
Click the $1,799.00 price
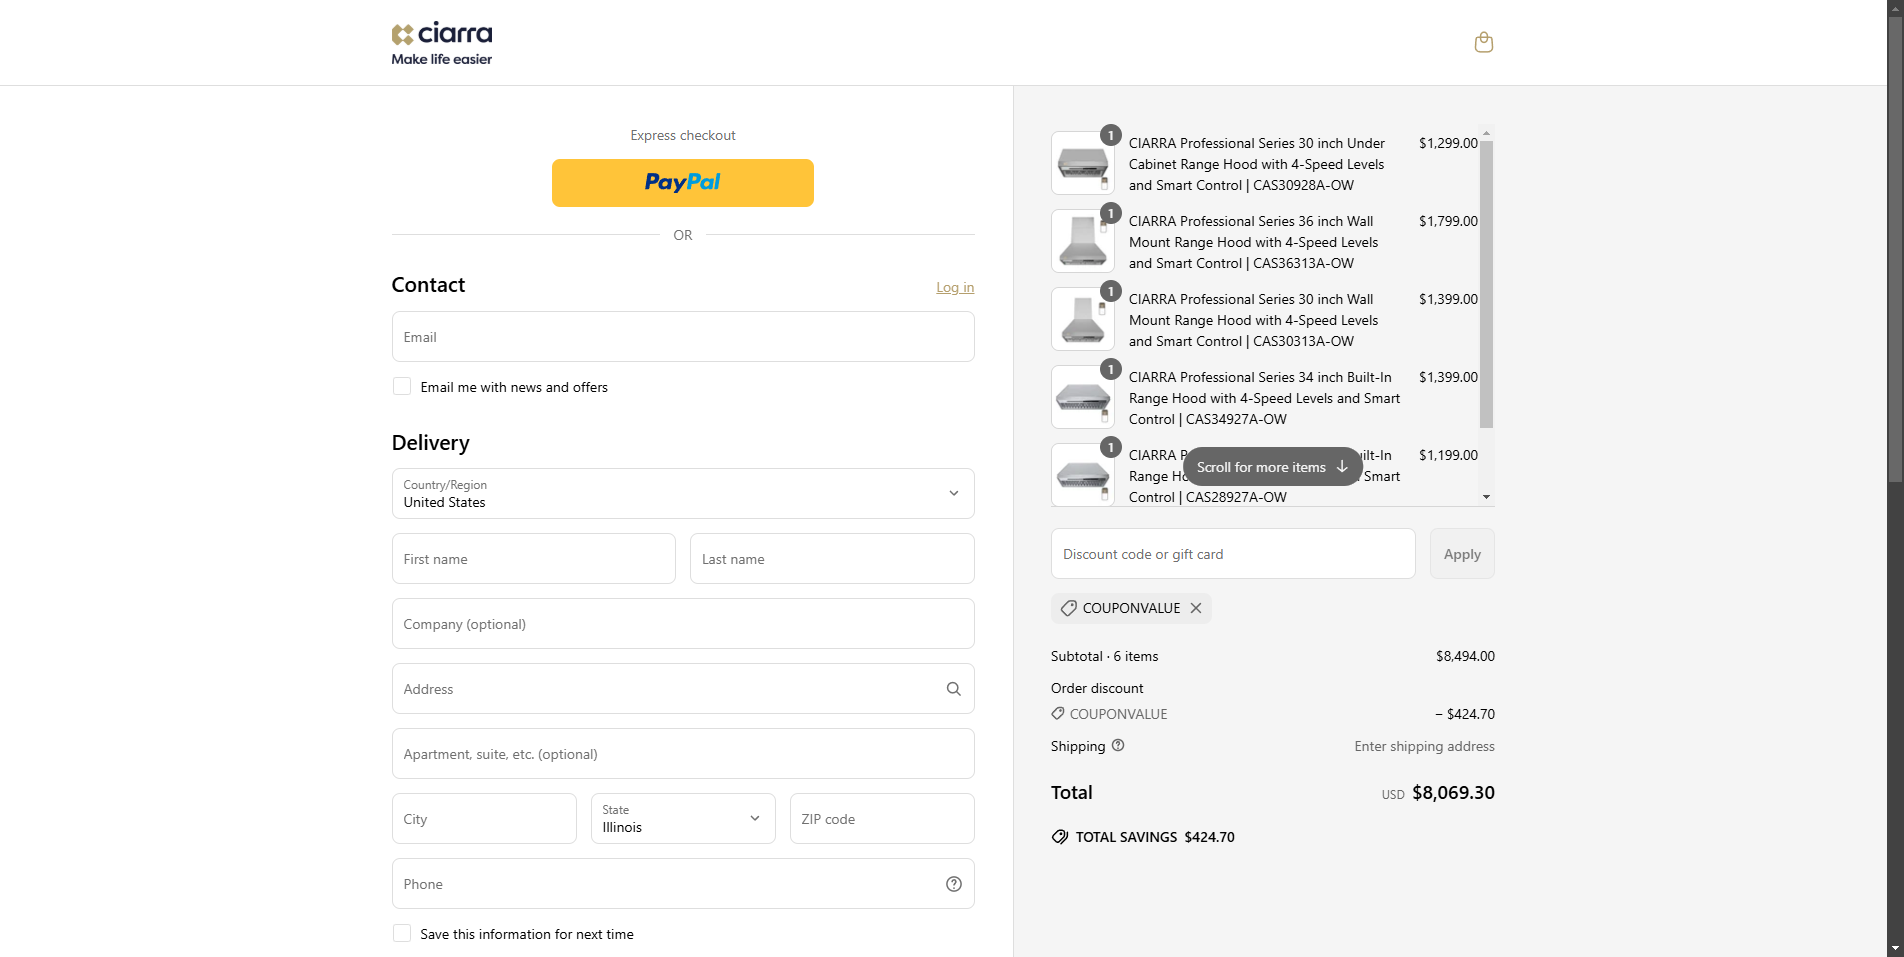pos(1448,221)
